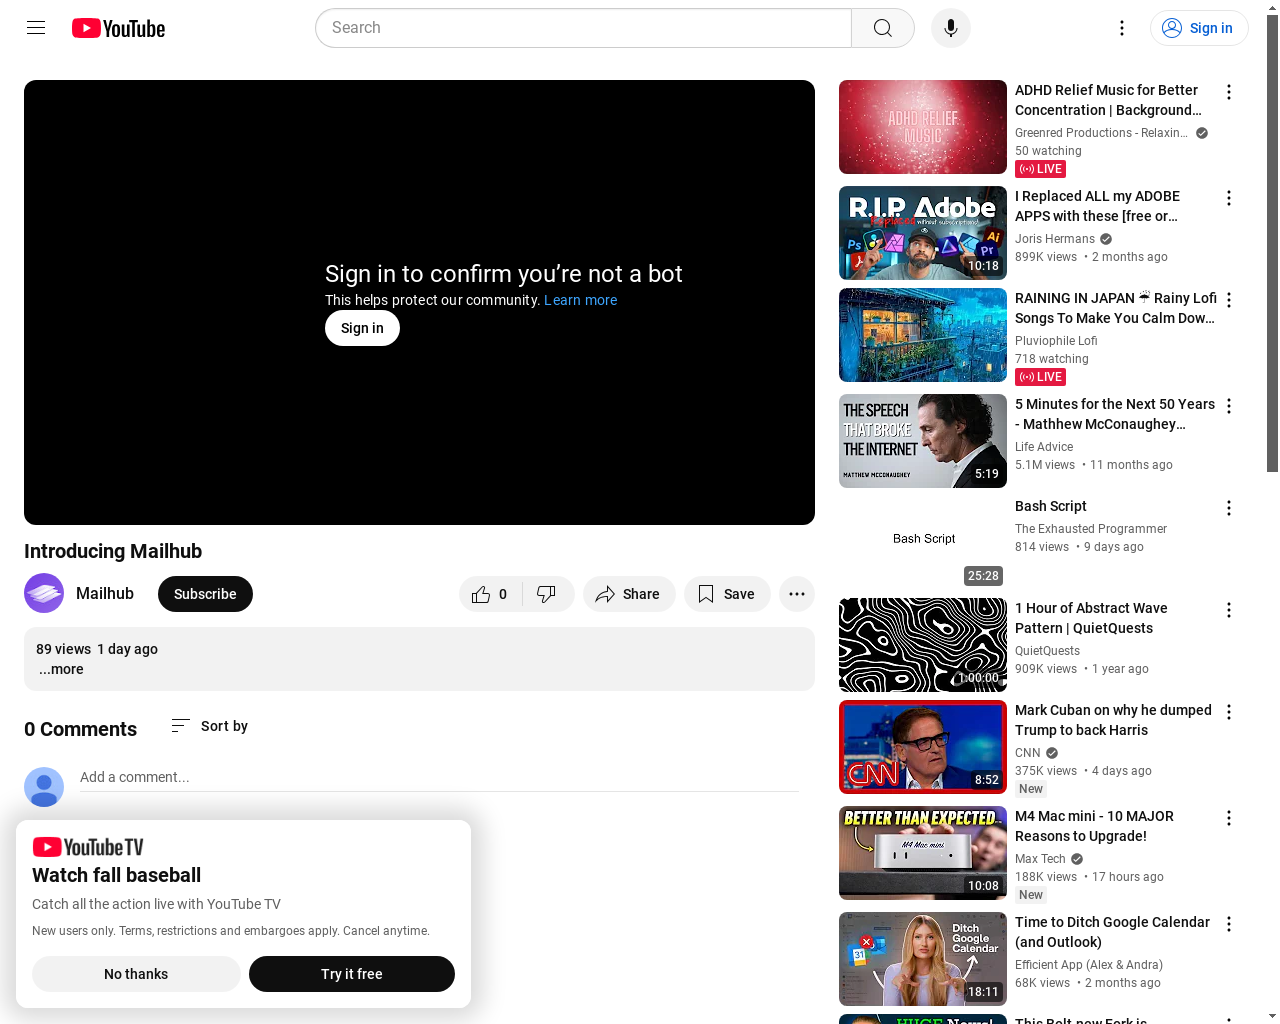Click 'Efficient App (Alex & Andra)' channel
Viewport: 1280px width, 1024px height.
(x=1089, y=965)
